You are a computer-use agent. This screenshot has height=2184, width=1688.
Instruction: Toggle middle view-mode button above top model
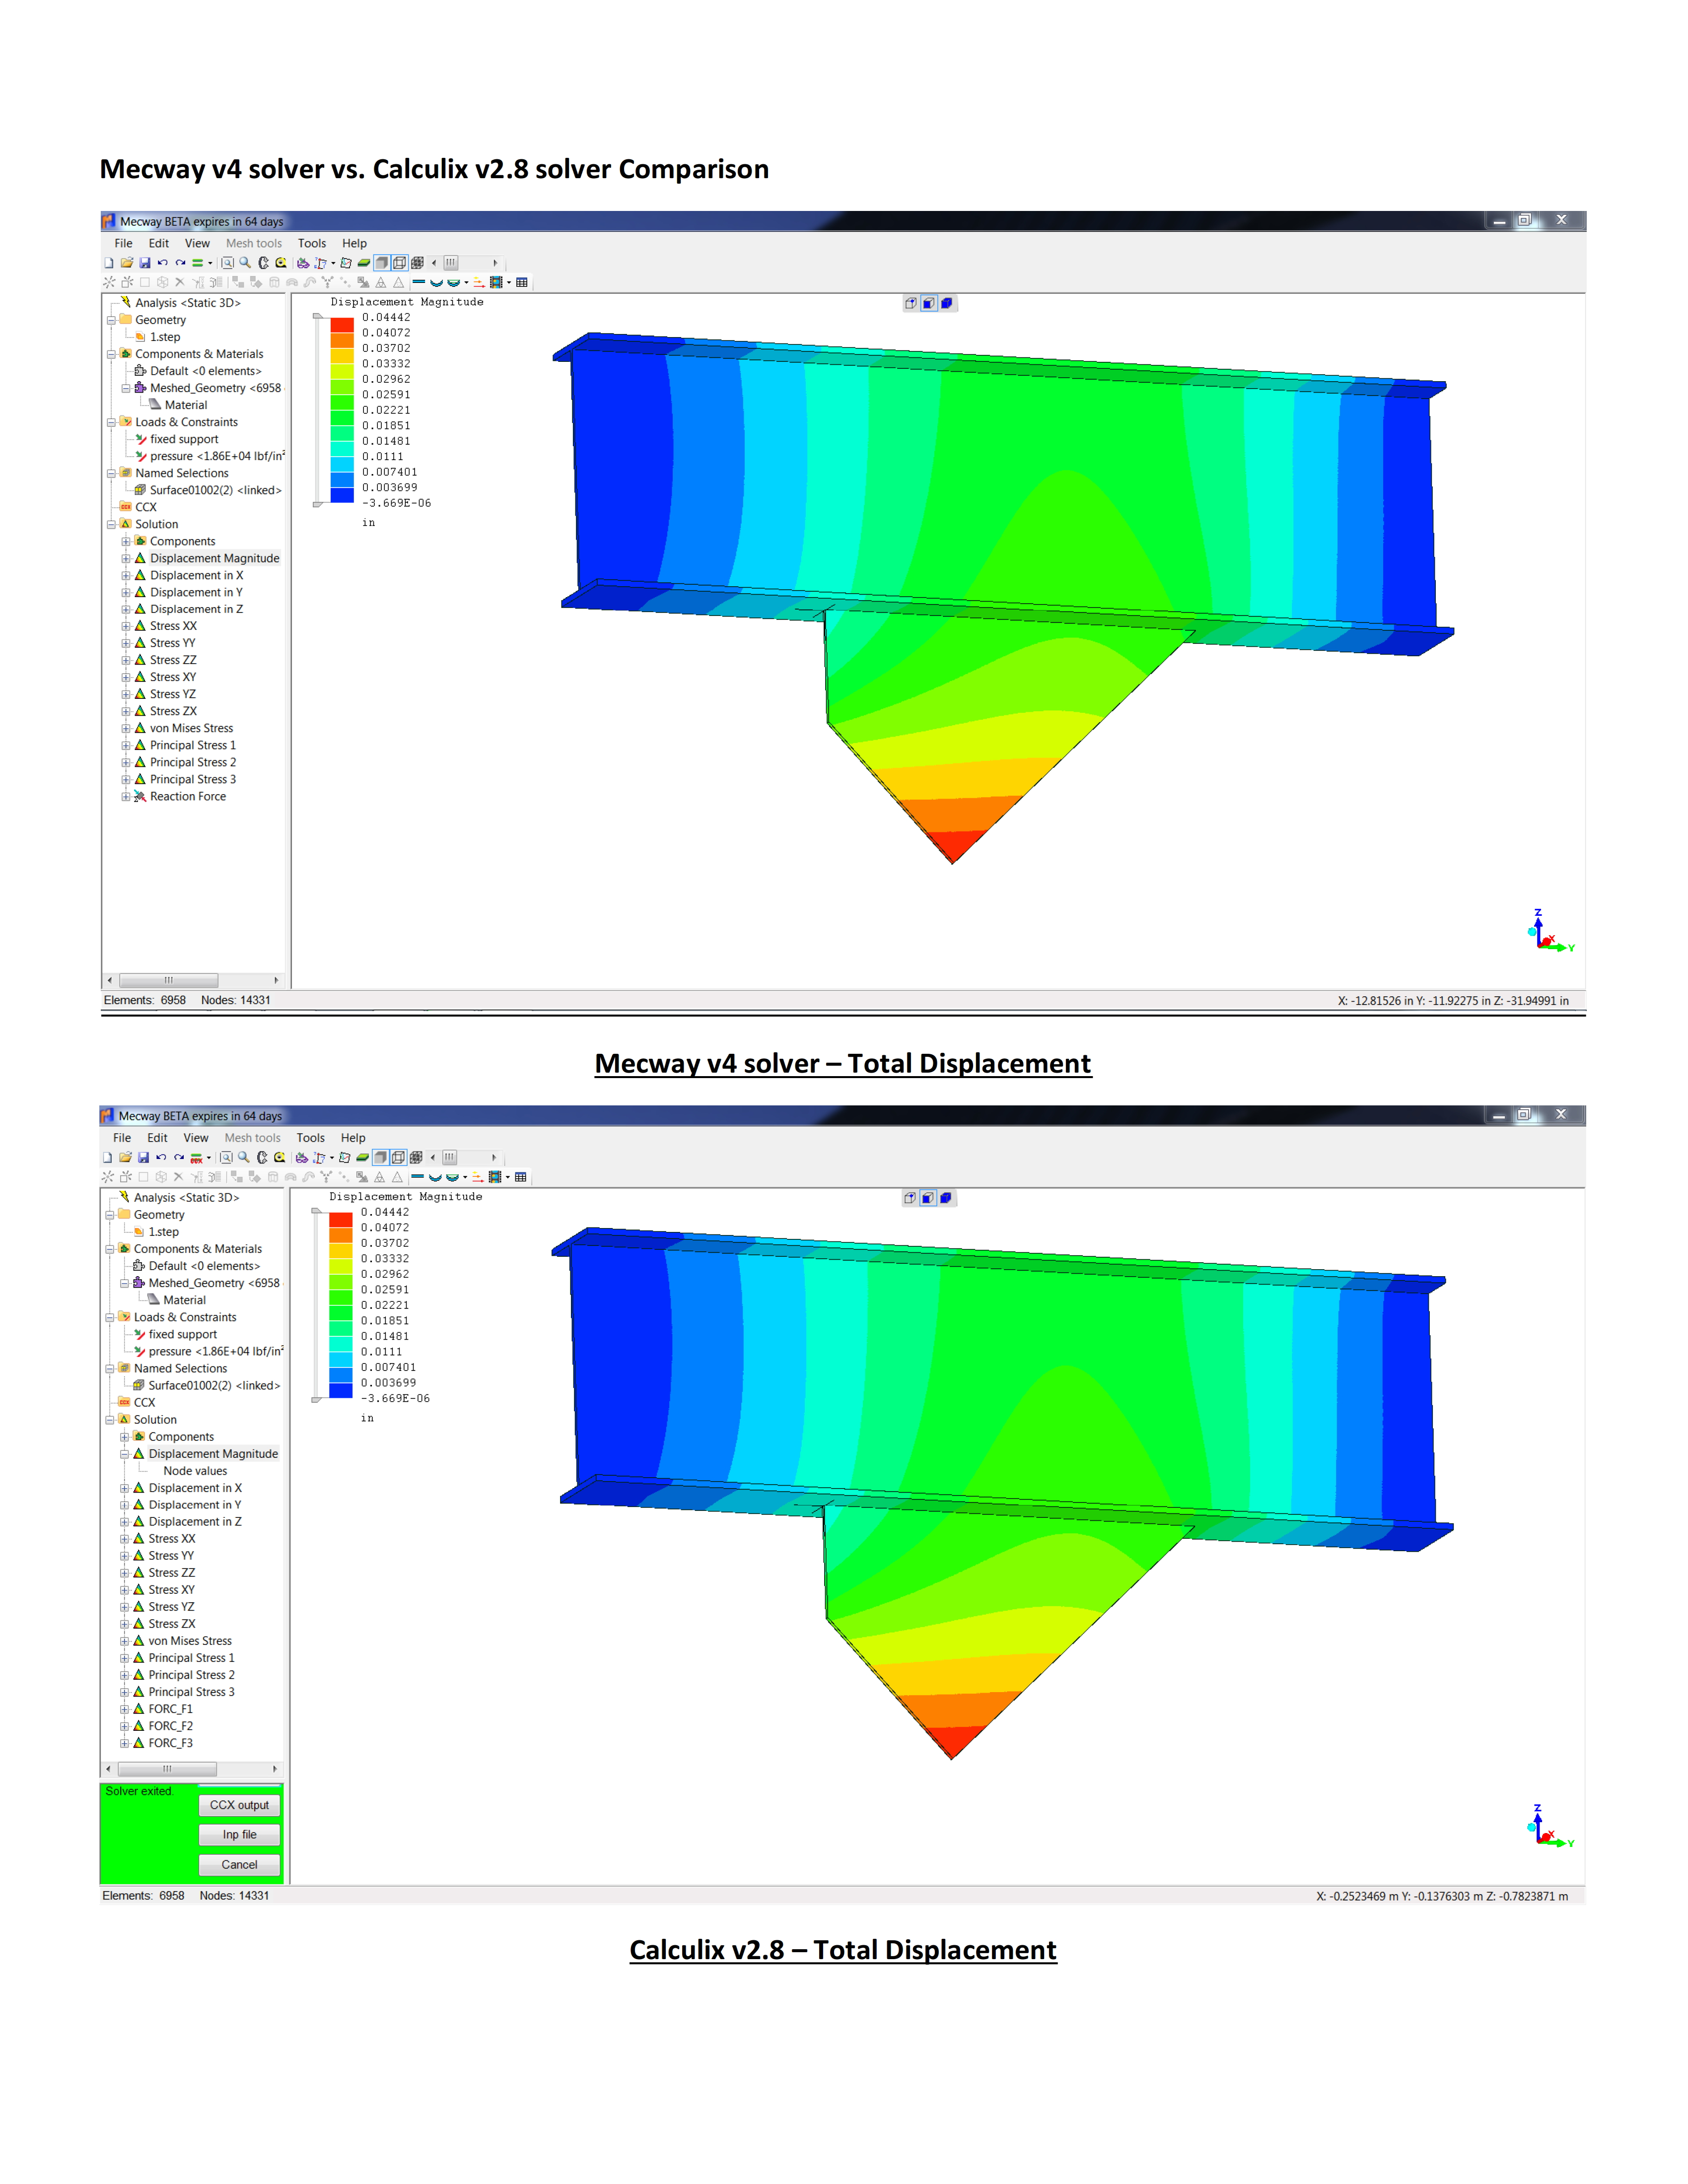(929, 303)
